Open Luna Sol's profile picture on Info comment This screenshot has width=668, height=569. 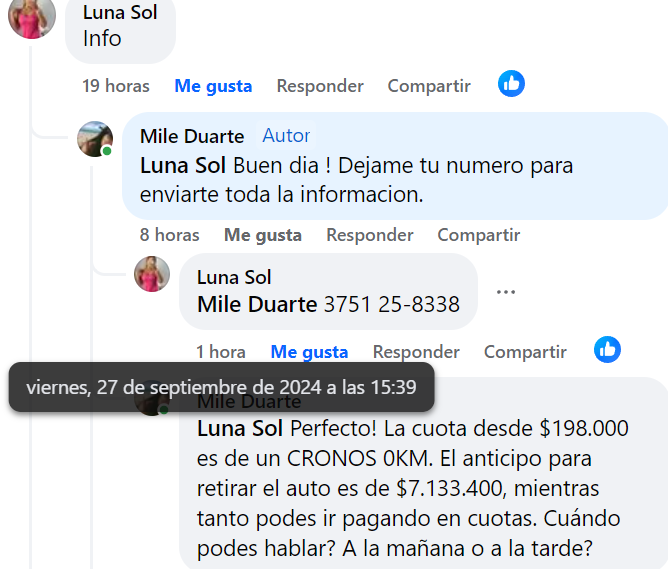pyautogui.click(x=32, y=17)
